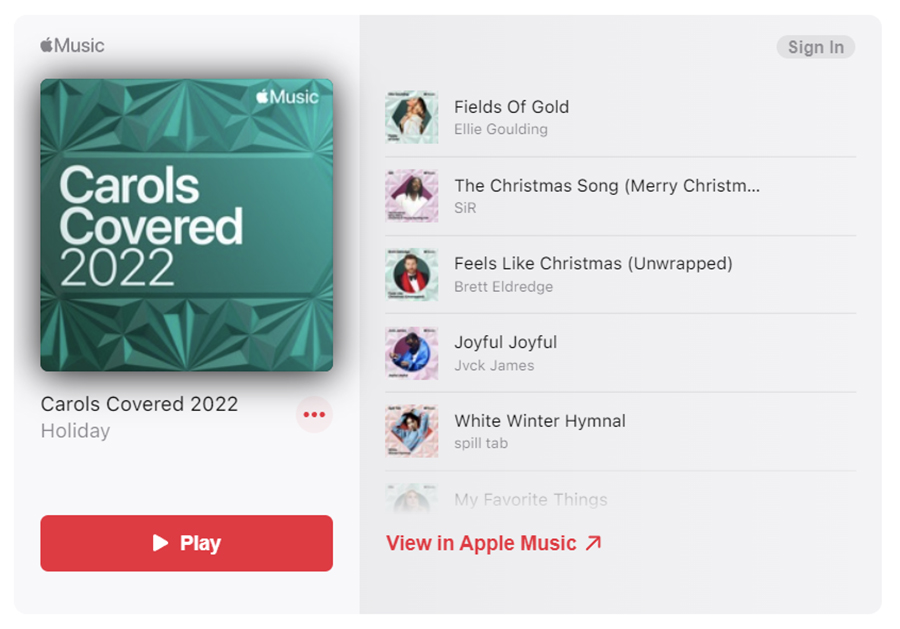The width and height of the screenshot is (900, 629).
Task: Open the three-dot more options menu
Action: (x=314, y=415)
